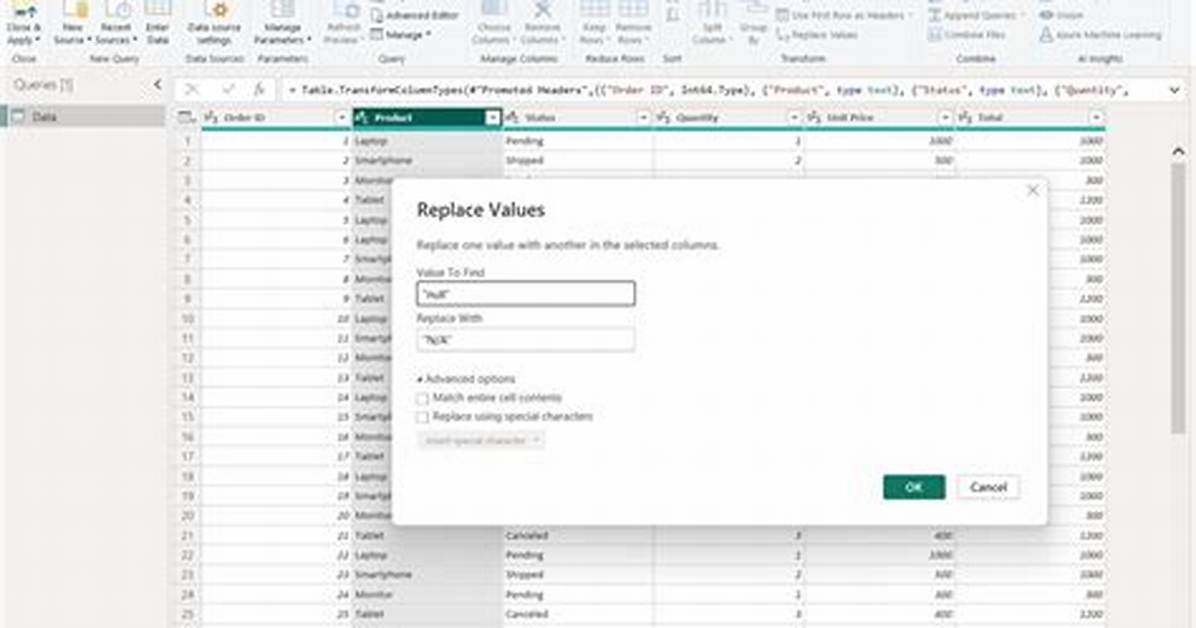Viewport: 1196px width, 628px height.
Task: Open the Quantity column filter dropdown
Action: pos(793,118)
